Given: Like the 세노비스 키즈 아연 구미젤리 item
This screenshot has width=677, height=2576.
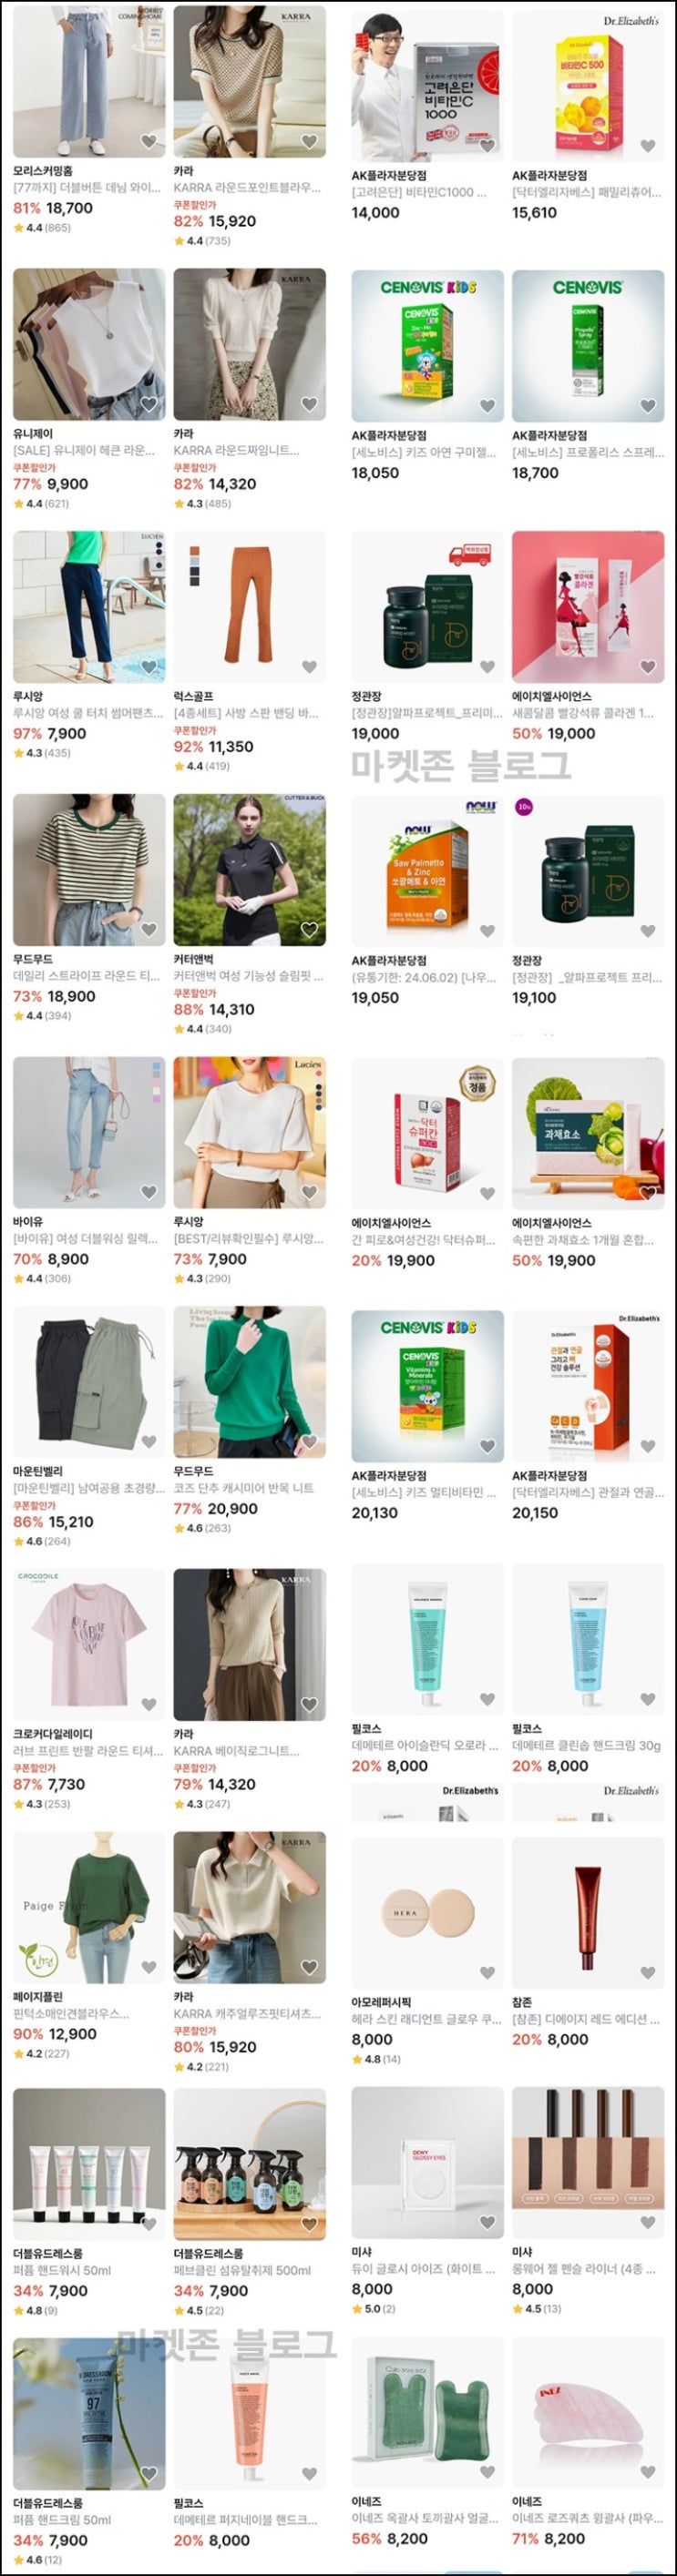Looking at the screenshot, I should point(487,406).
